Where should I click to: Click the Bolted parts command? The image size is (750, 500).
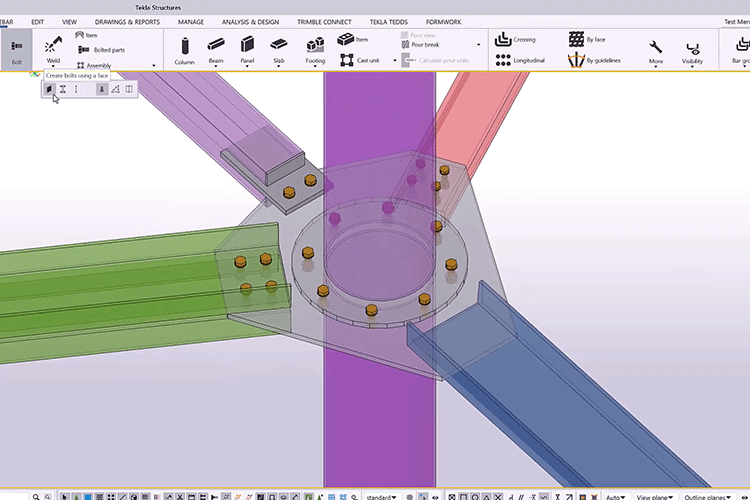click(101, 50)
